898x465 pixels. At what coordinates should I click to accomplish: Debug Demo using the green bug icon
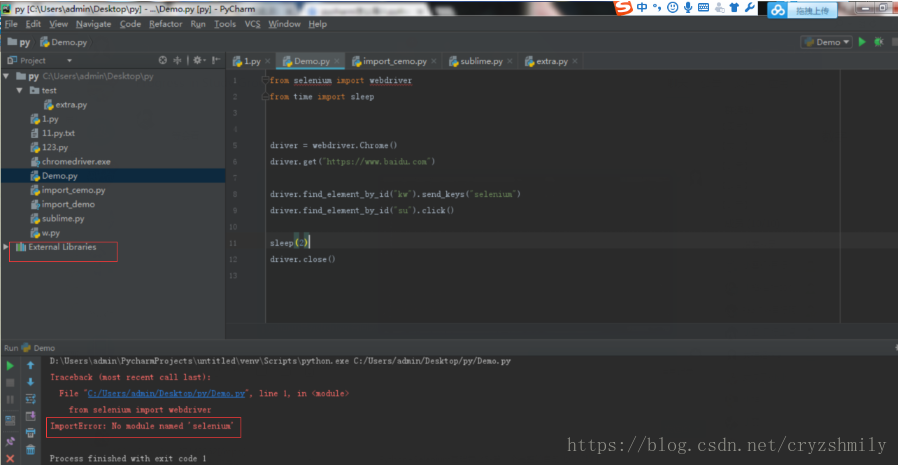pyautogui.click(x=878, y=42)
